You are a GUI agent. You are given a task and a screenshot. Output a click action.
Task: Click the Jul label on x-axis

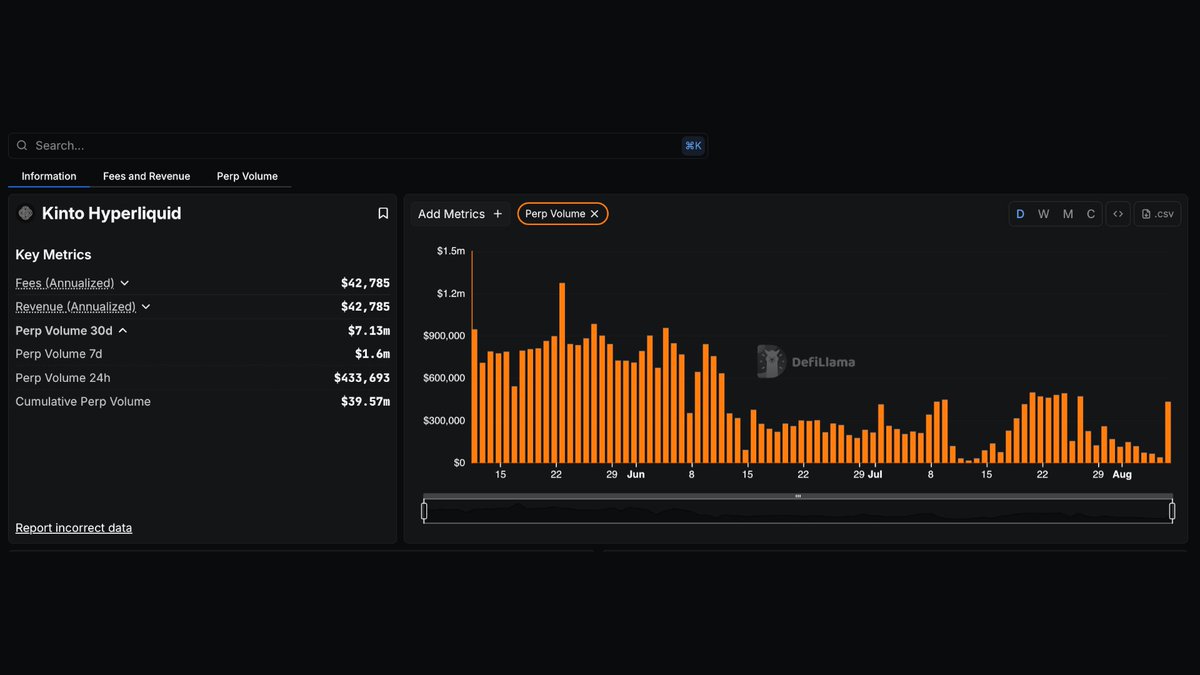point(876,475)
